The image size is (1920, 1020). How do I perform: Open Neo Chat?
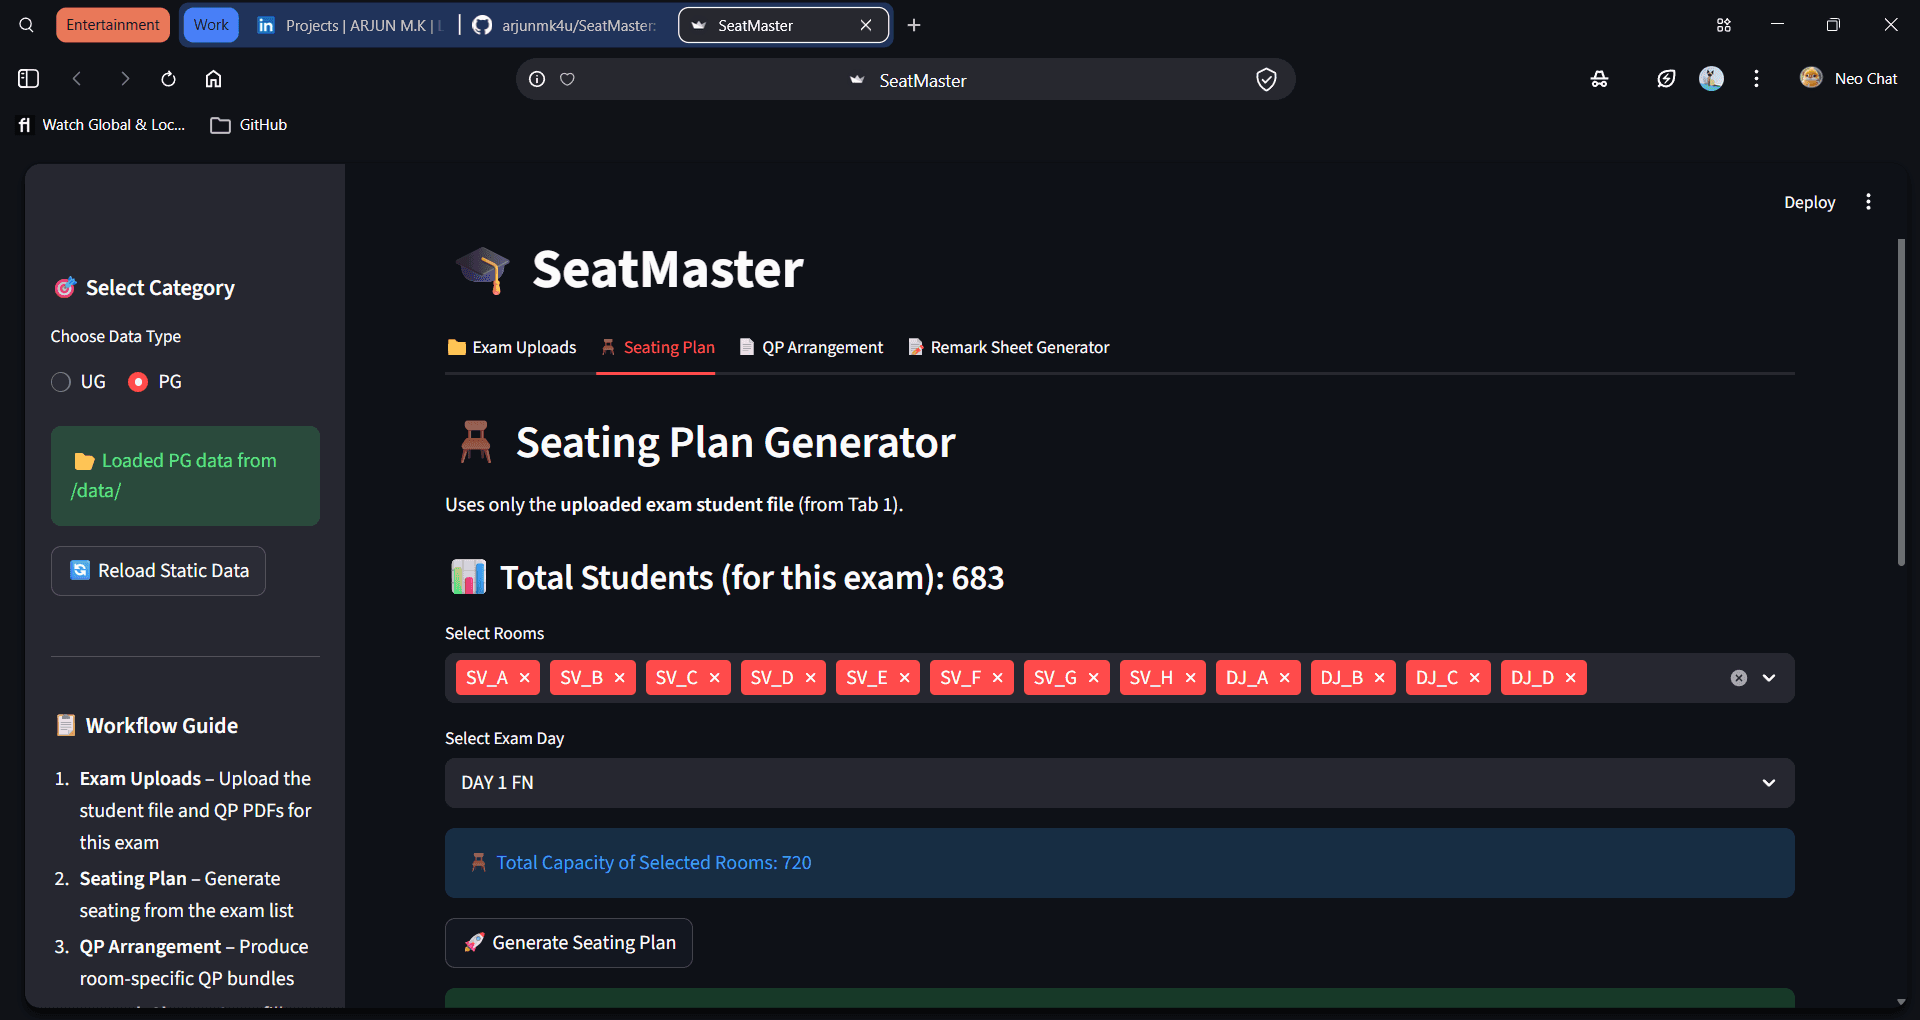coord(1848,78)
